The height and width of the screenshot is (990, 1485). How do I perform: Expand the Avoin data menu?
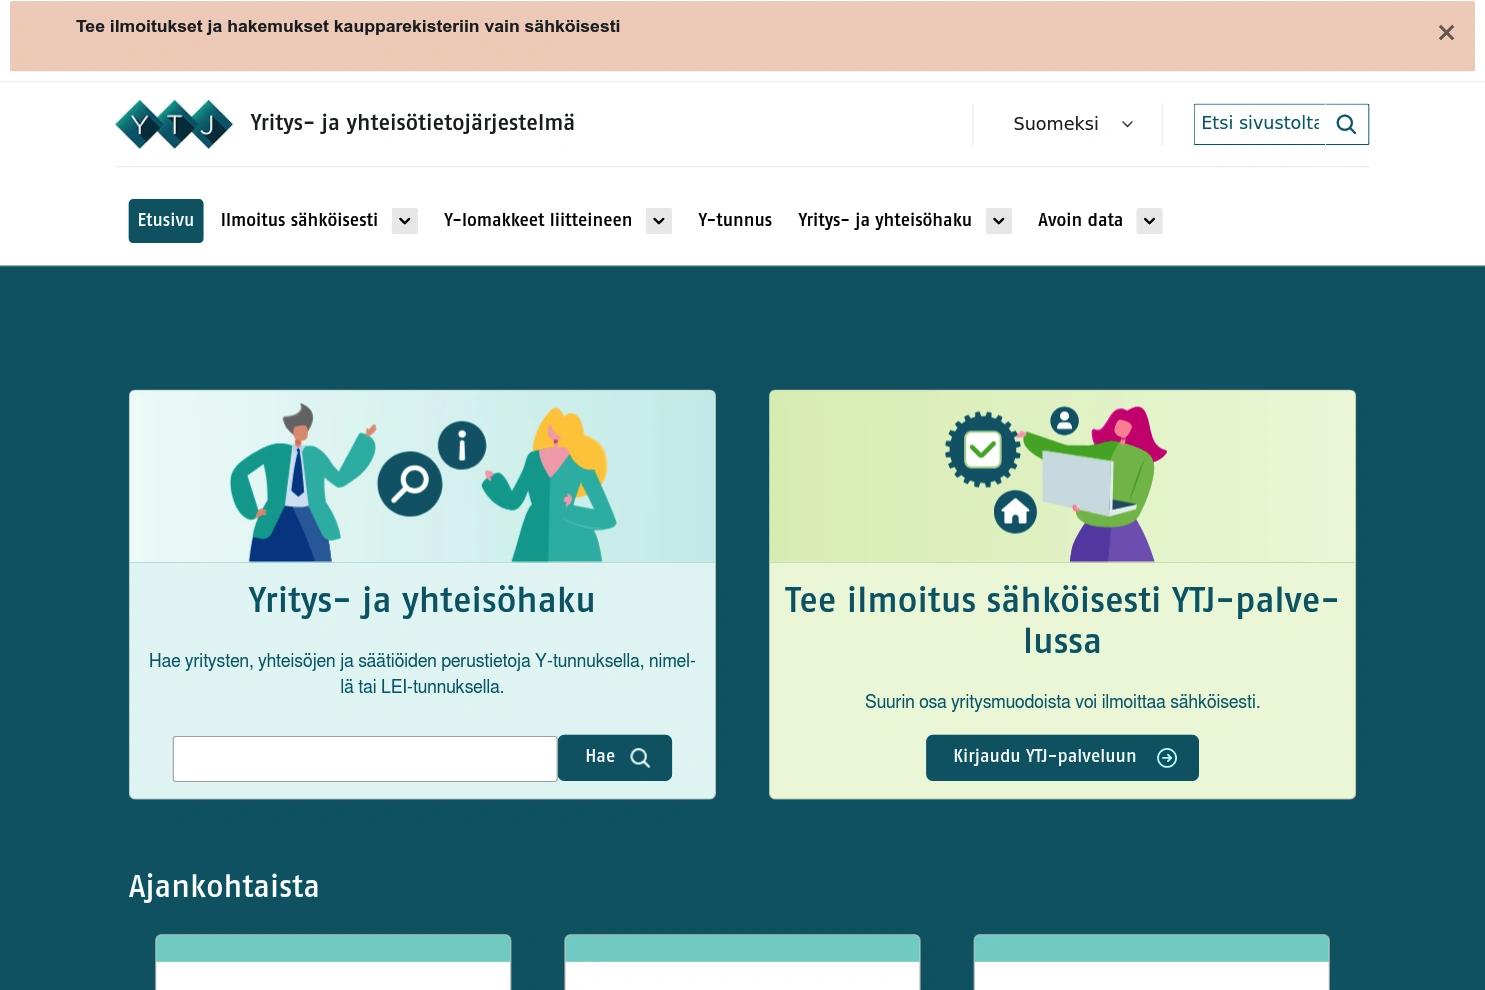point(1148,220)
